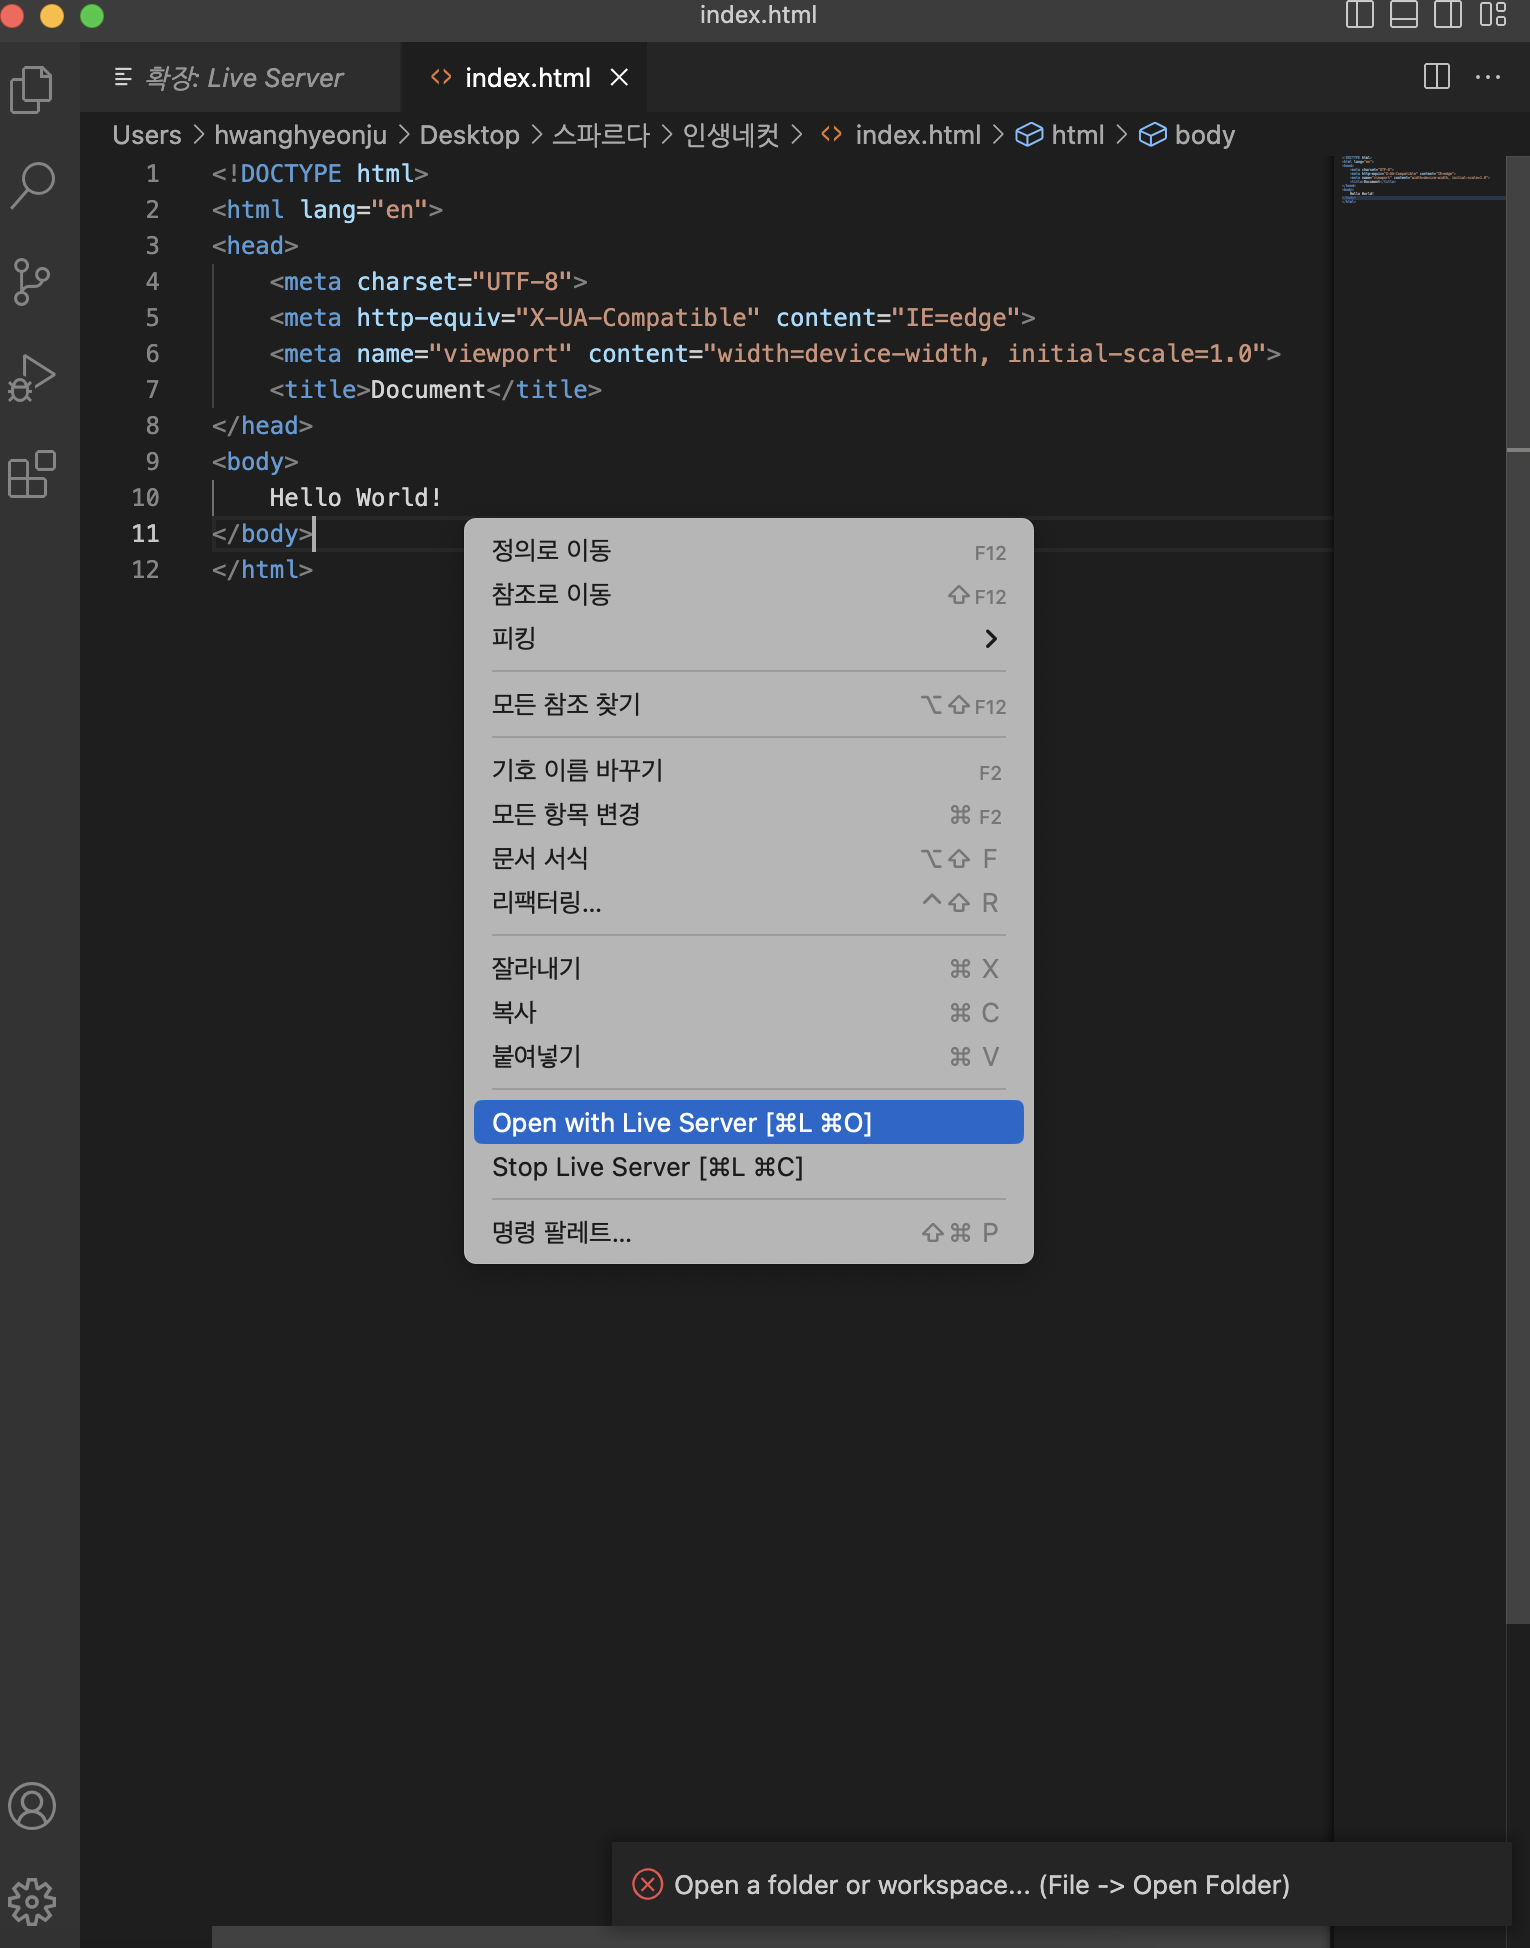Close the index.html tab
This screenshot has height=1948, width=1530.
click(x=620, y=77)
